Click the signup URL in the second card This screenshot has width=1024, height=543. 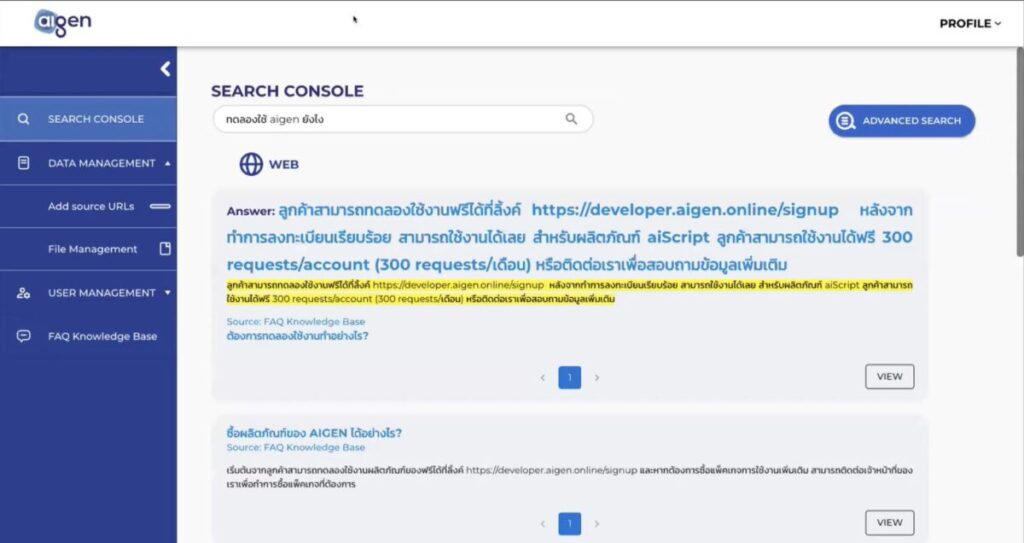(552, 470)
